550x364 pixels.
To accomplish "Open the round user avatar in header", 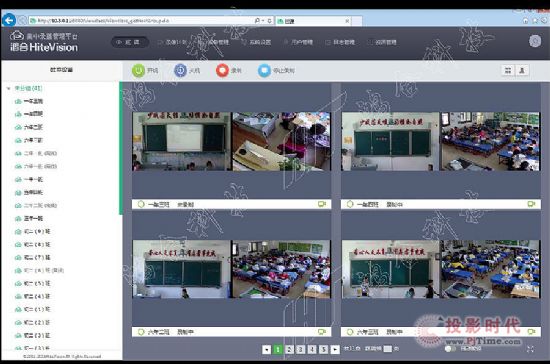I will [x=535, y=41].
